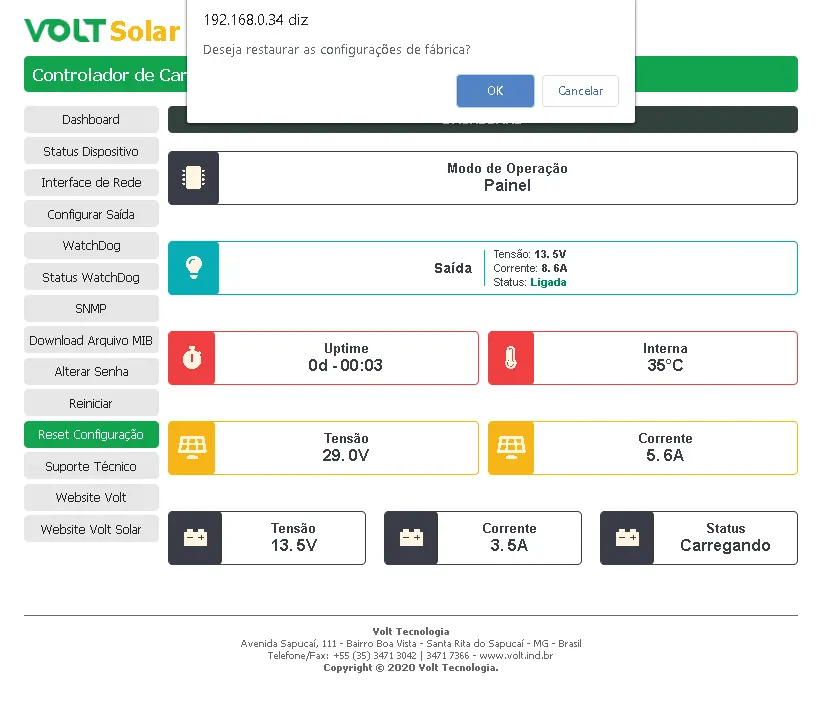The height and width of the screenshot is (714, 823).
Task: Click the Saída Corrente 8.6A reading
Action: 530,268
